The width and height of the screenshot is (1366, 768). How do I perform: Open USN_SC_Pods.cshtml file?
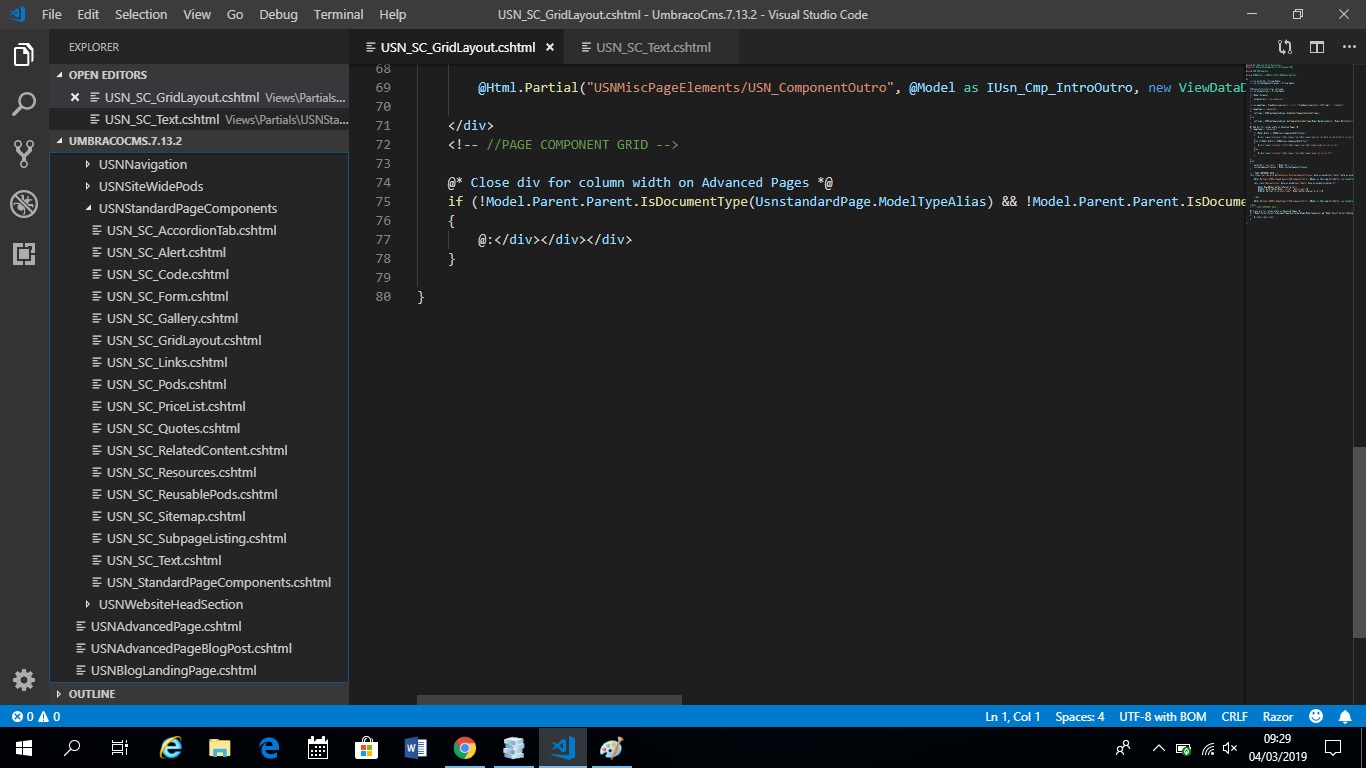166,384
